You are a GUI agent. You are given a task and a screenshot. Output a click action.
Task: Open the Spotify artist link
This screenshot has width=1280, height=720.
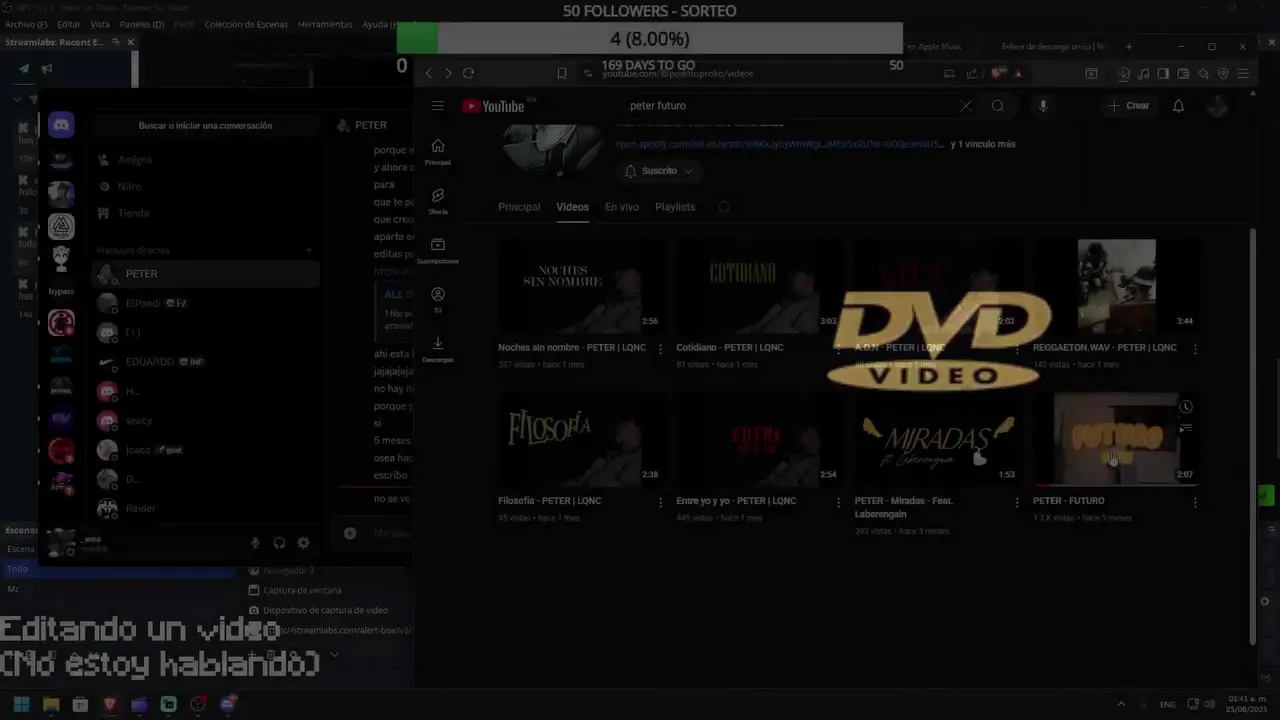point(779,144)
